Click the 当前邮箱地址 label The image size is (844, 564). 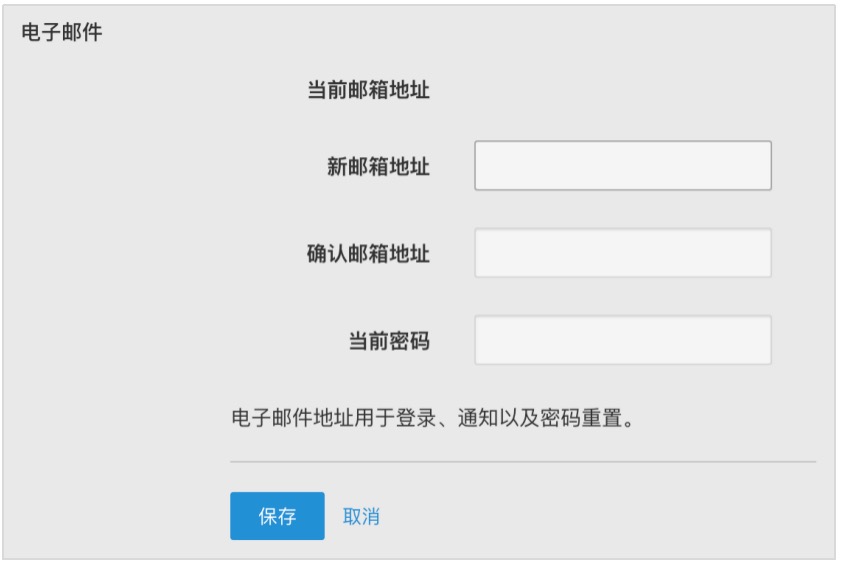point(368,89)
